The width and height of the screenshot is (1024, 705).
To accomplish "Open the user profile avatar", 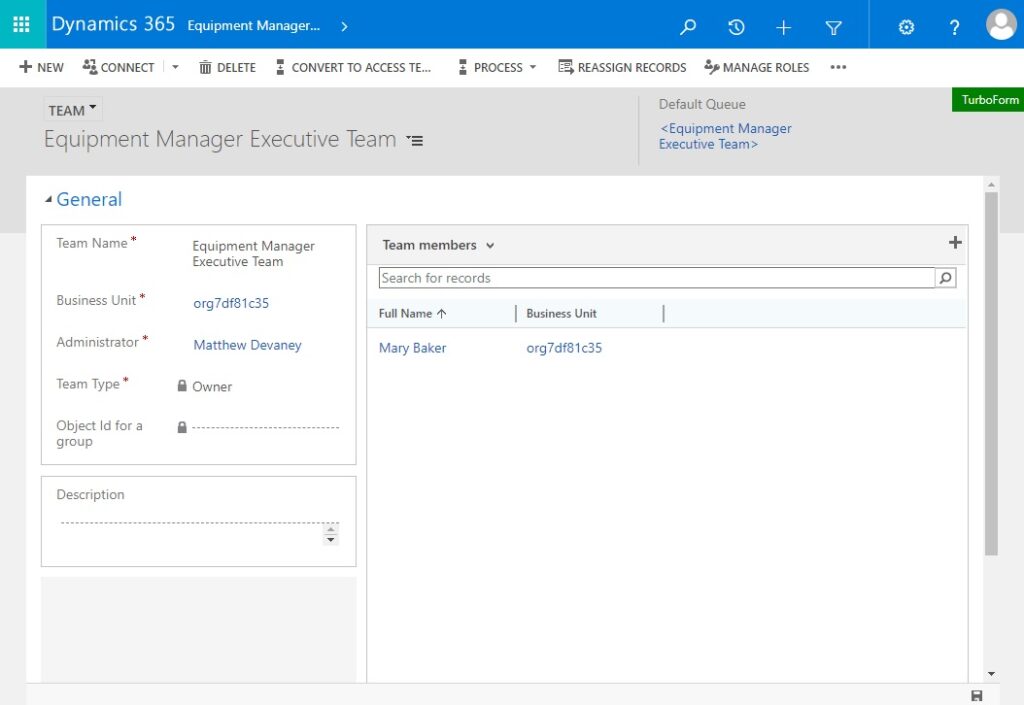I will [x=1001, y=25].
